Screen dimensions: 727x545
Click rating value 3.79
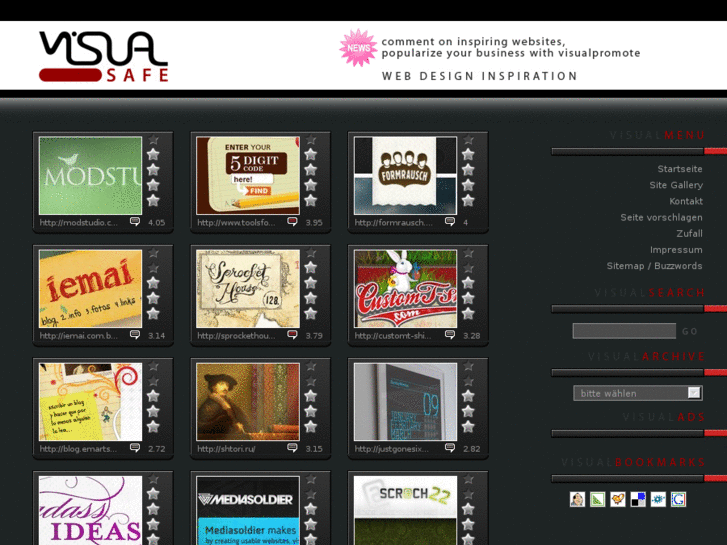click(314, 336)
